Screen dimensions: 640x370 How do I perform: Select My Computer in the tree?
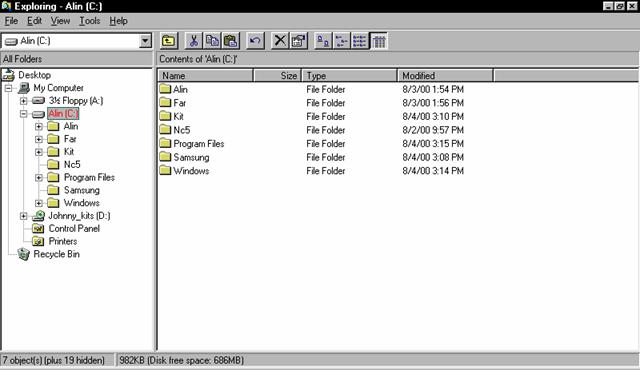(x=58, y=88)
